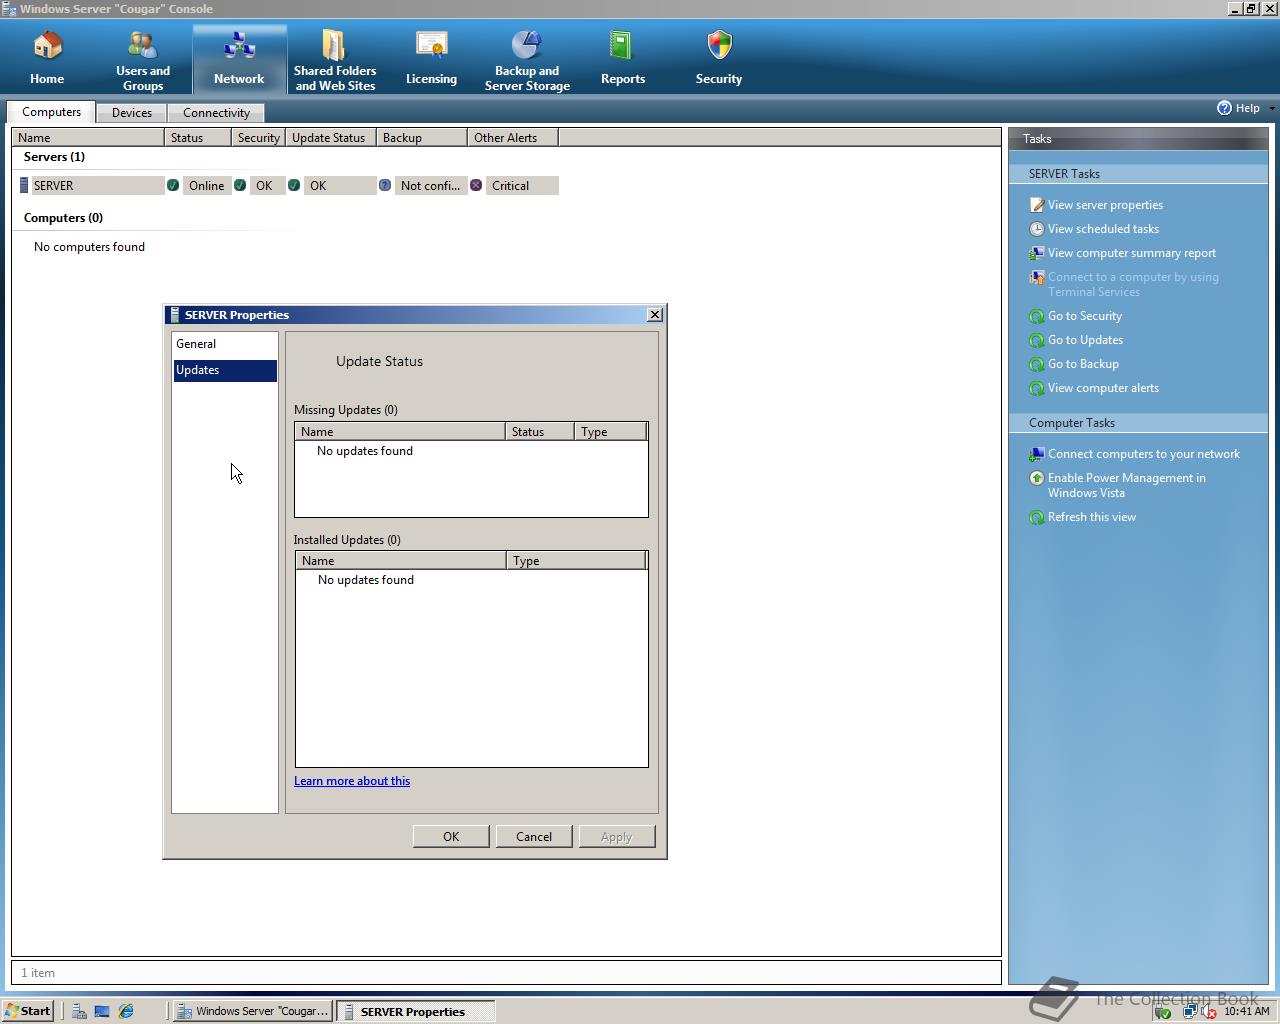The width and height of the screenshot is (1280, 1024).
Task: Open Backup and Server Storage
Action: (527, 60)
